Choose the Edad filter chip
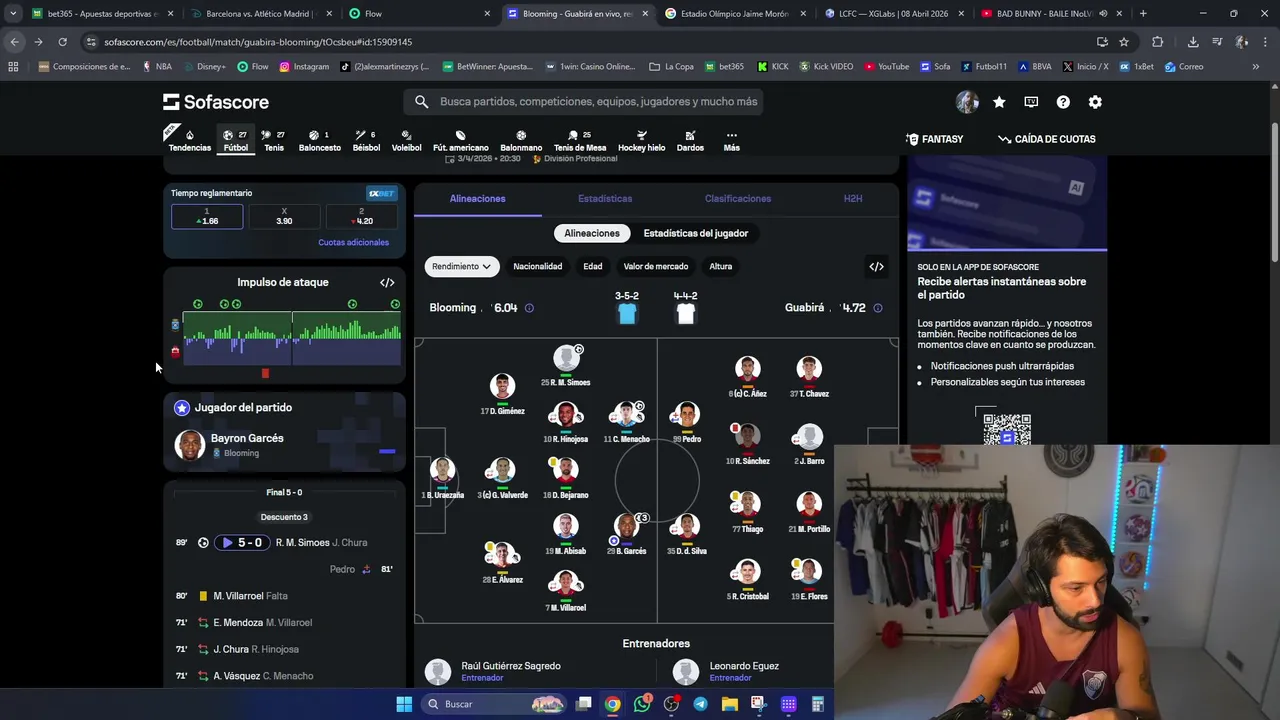Viewport: 1280px width, 720px height. pyautogui.click(x=593, y=267)
